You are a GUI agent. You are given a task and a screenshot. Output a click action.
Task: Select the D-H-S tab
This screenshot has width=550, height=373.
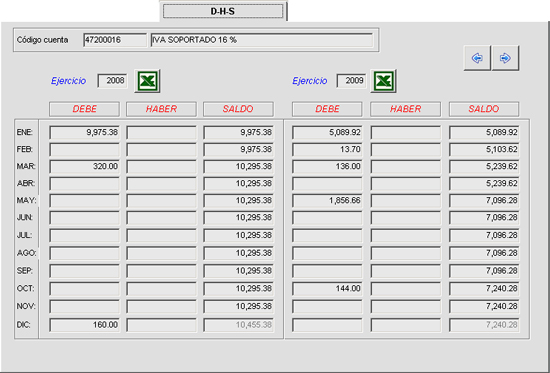[223, 11]
